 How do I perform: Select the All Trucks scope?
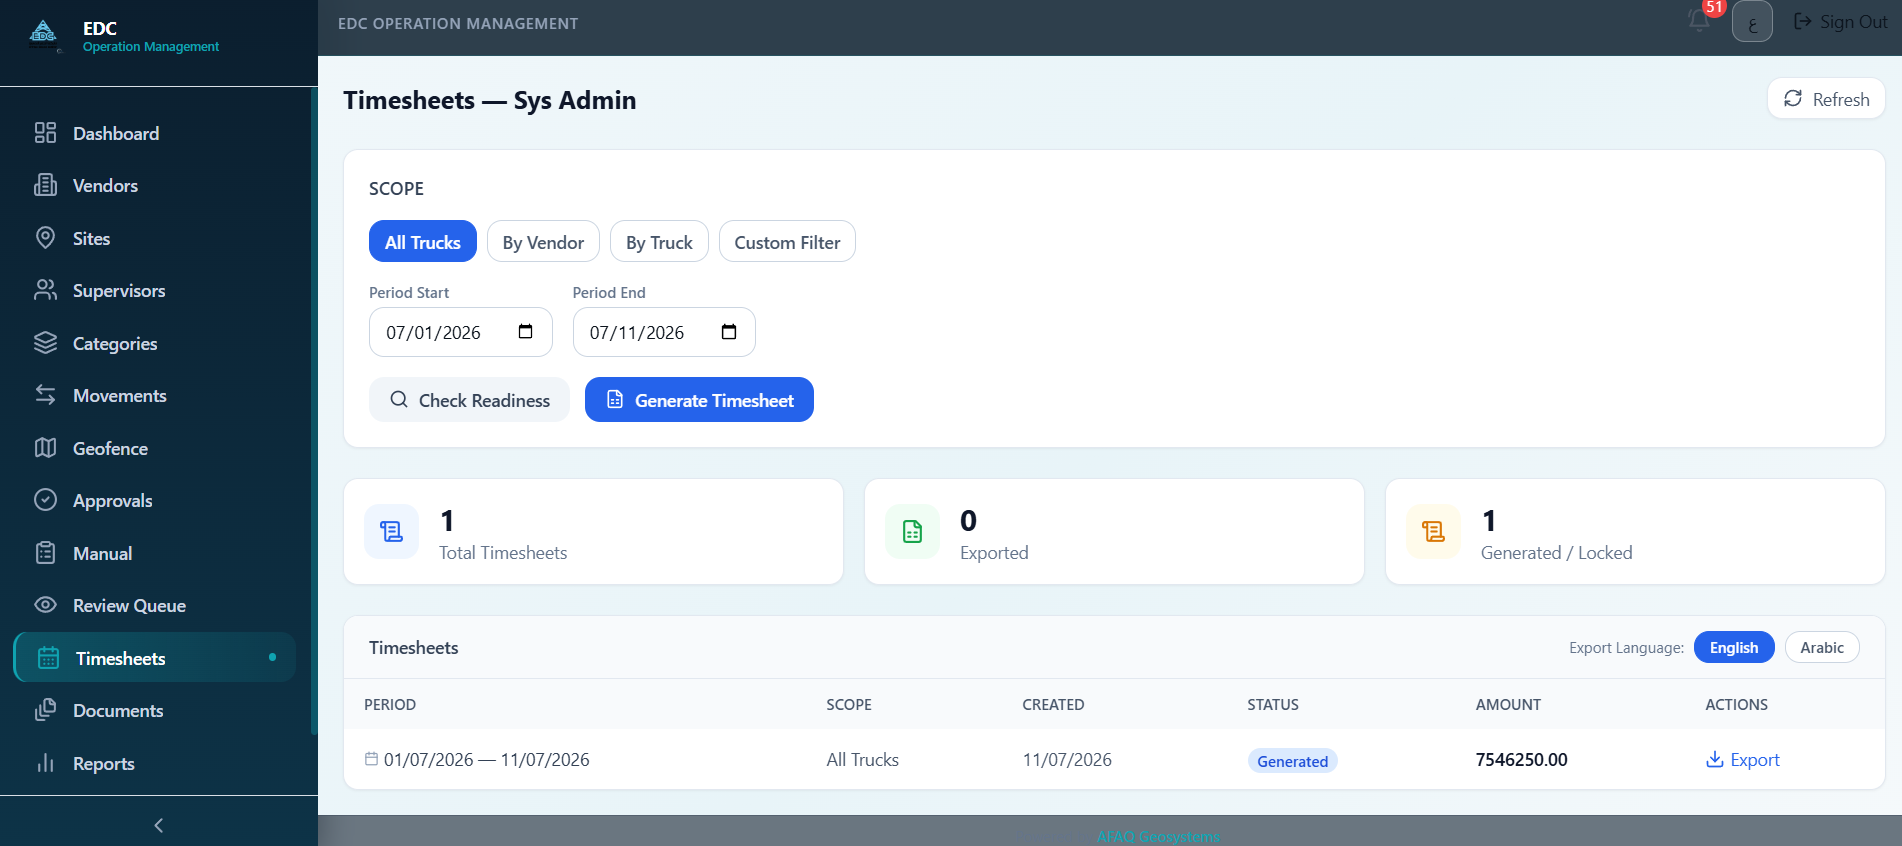click(423, 242)
